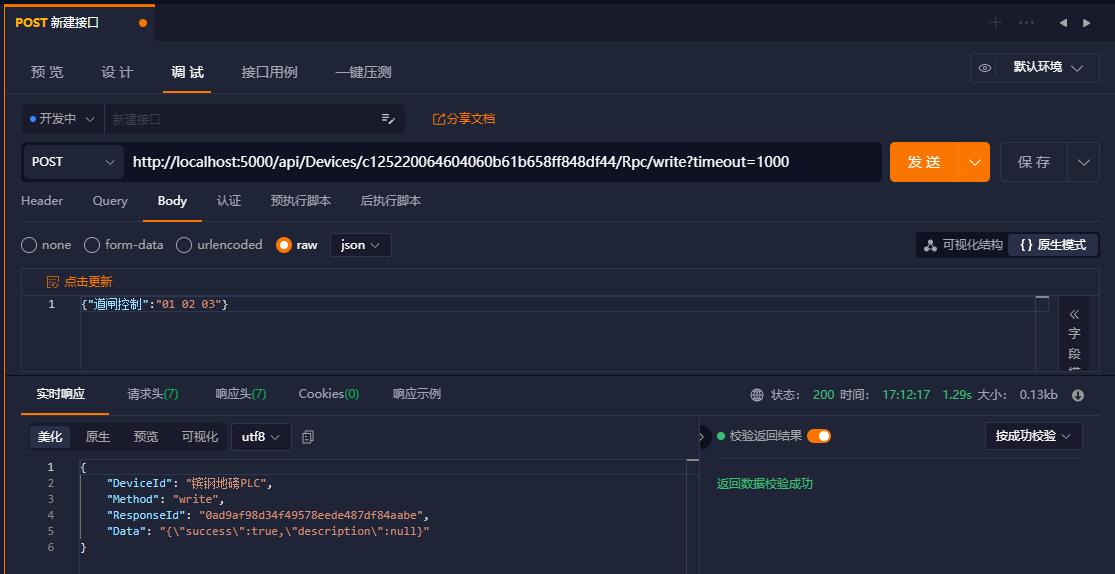This screenshot has width=1115, height=574.
Task: Select the form-data body type
Action: point(92,245)
